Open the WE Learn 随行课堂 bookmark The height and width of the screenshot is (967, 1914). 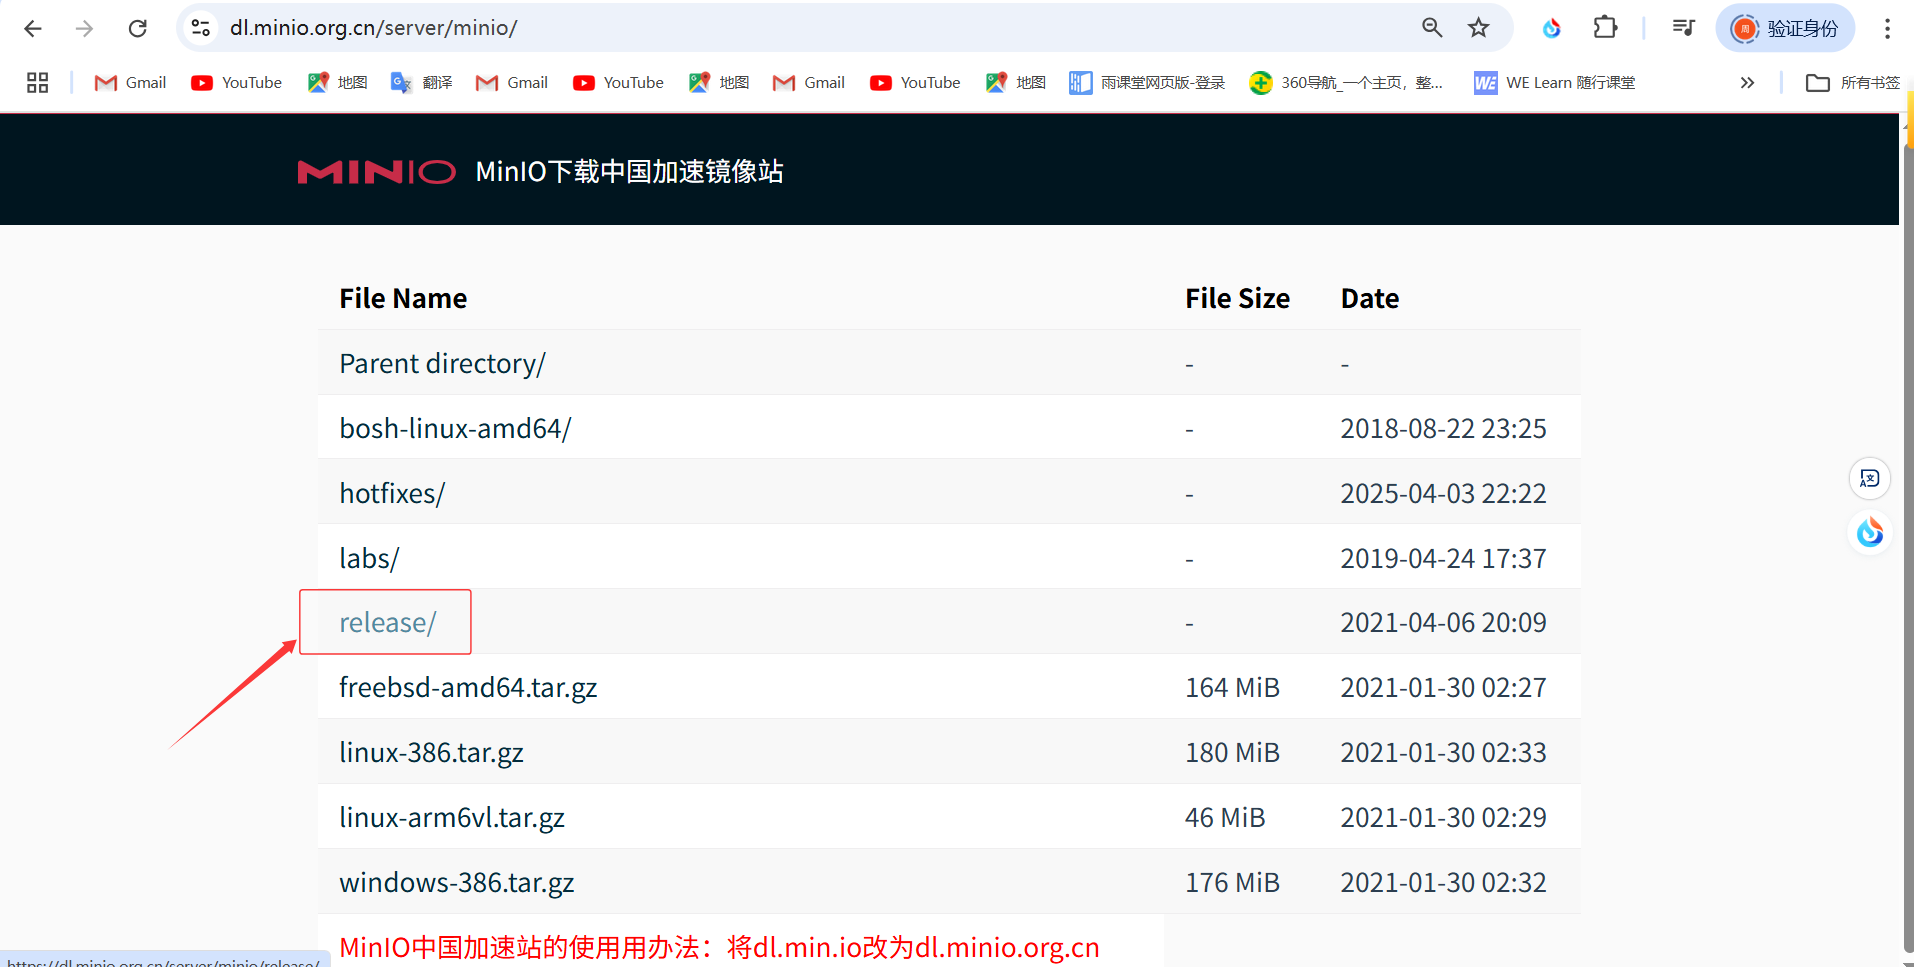point(1555,83)
